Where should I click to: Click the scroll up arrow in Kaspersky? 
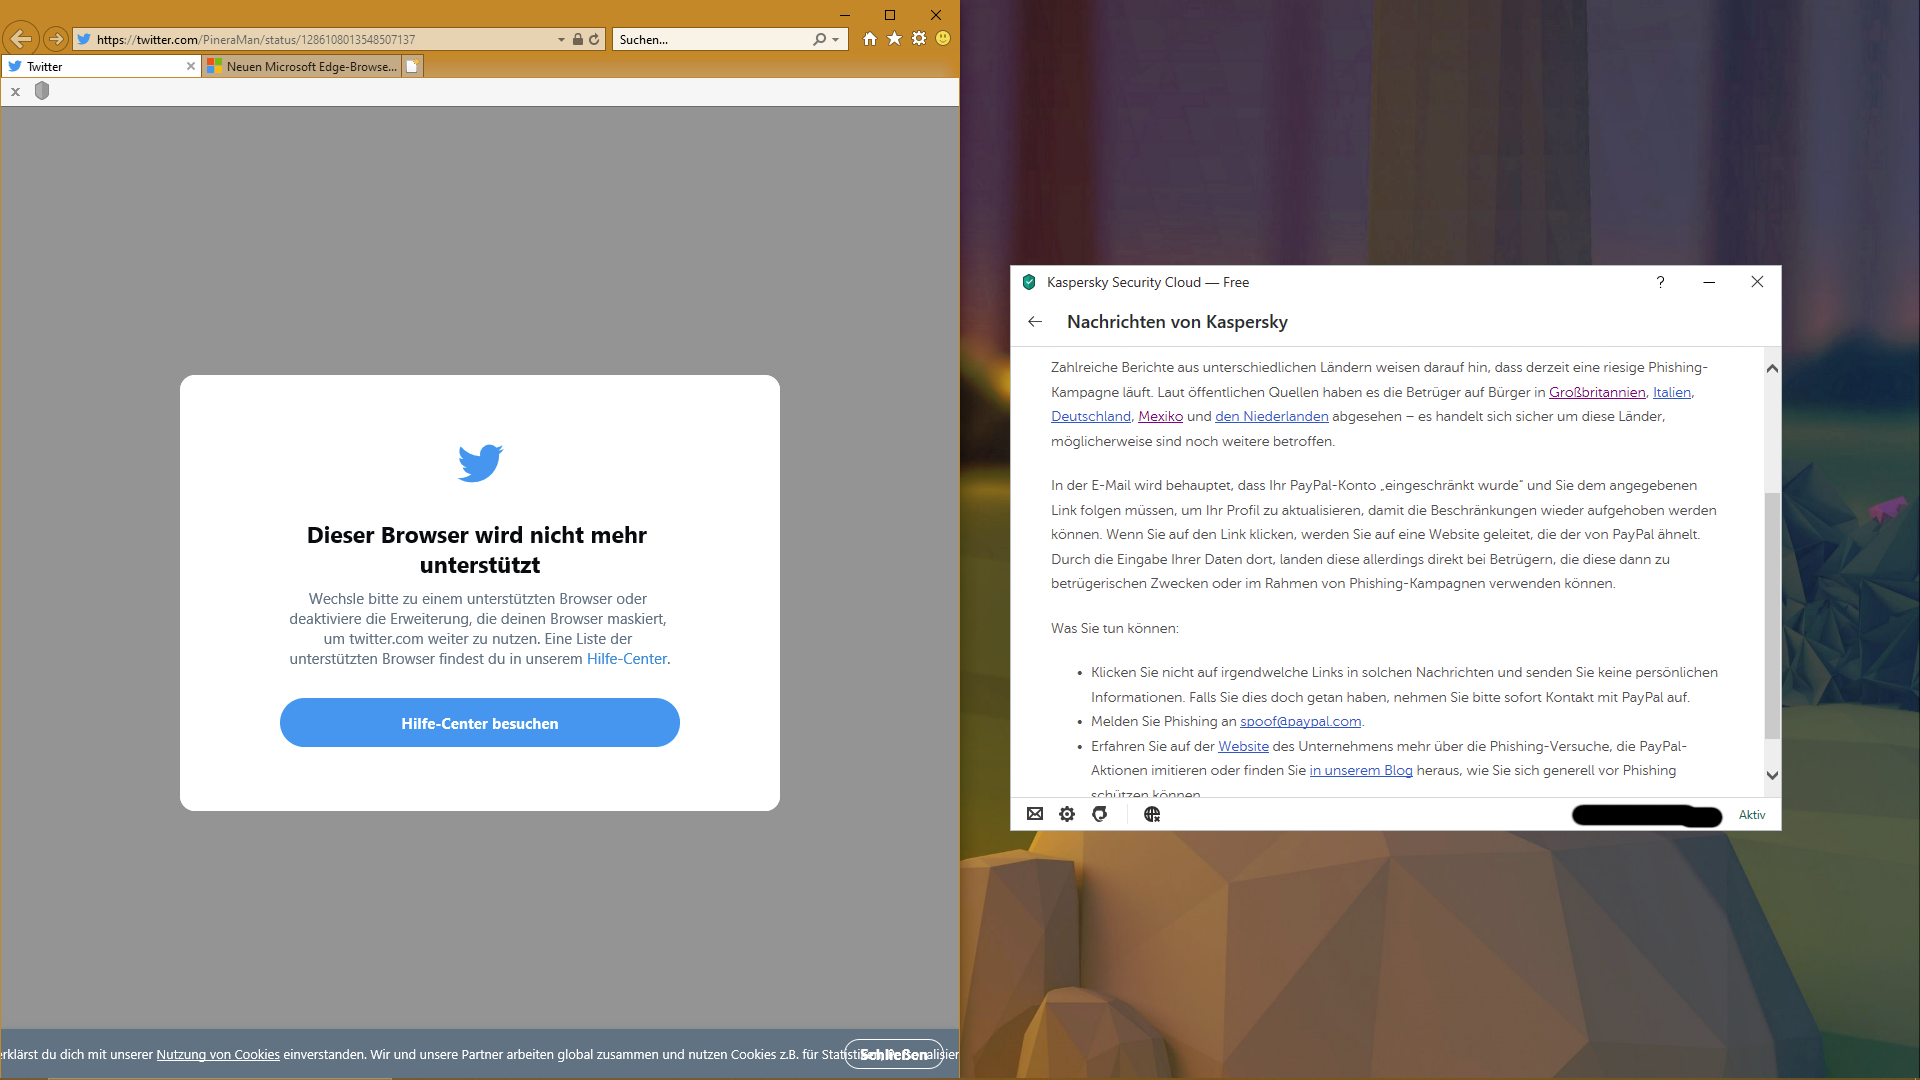[1772, 368]
